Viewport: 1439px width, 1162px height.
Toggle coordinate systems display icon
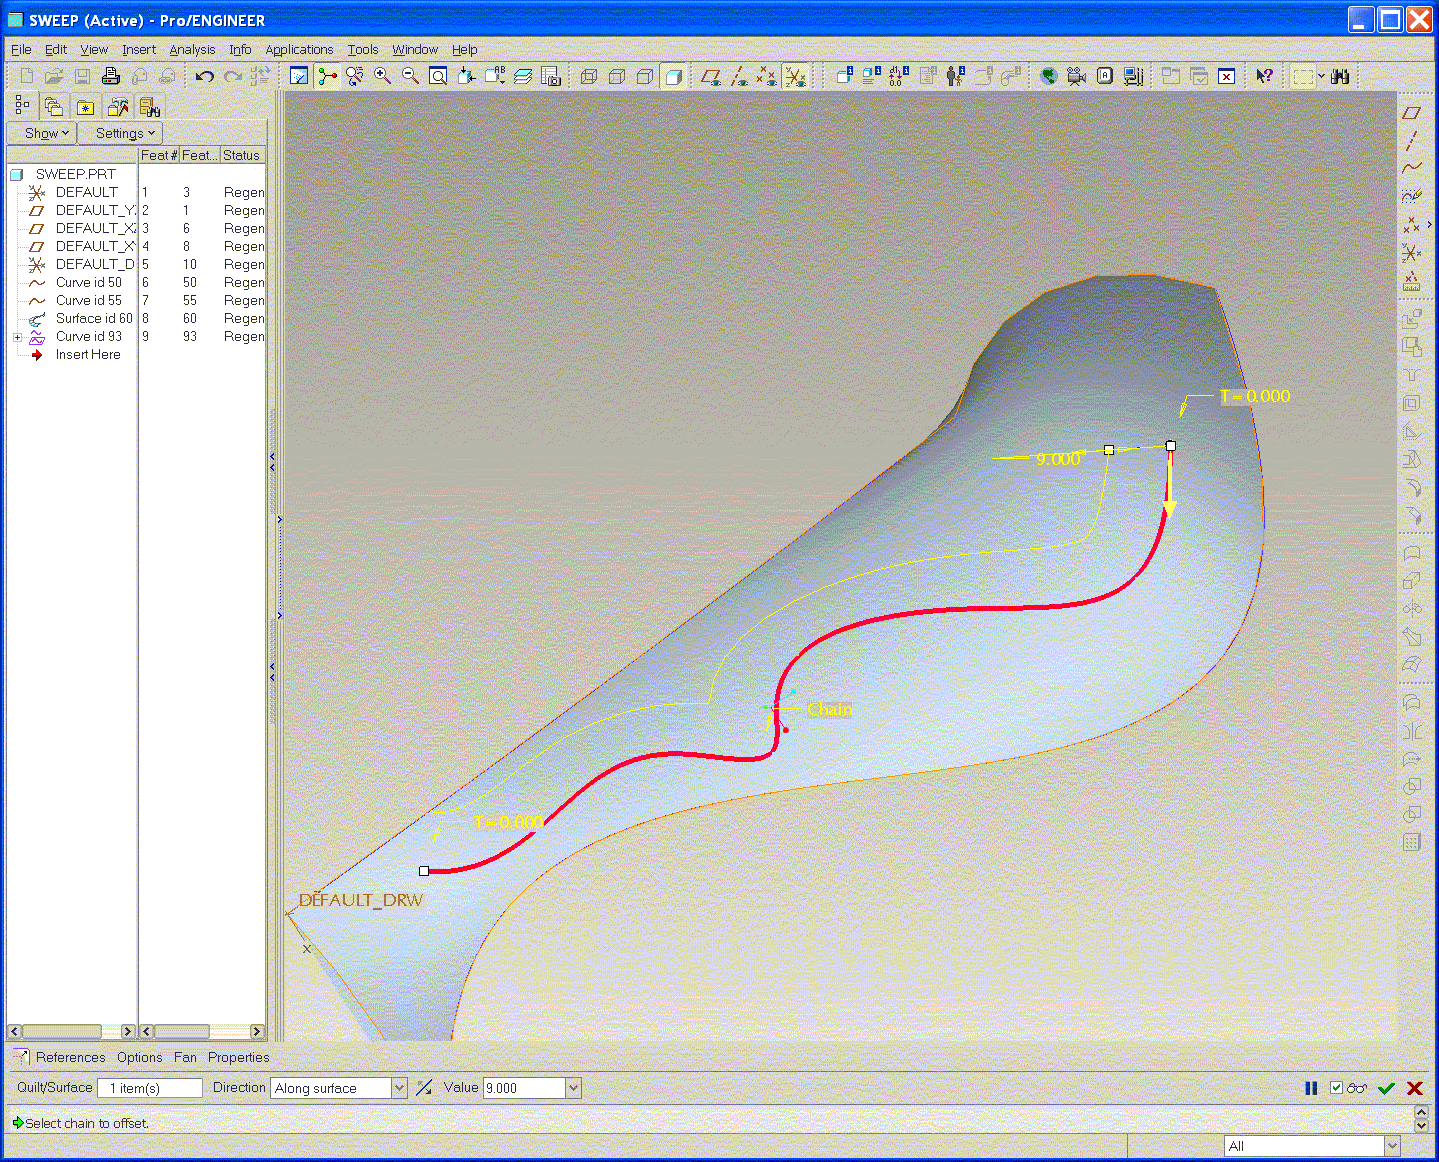795,76
